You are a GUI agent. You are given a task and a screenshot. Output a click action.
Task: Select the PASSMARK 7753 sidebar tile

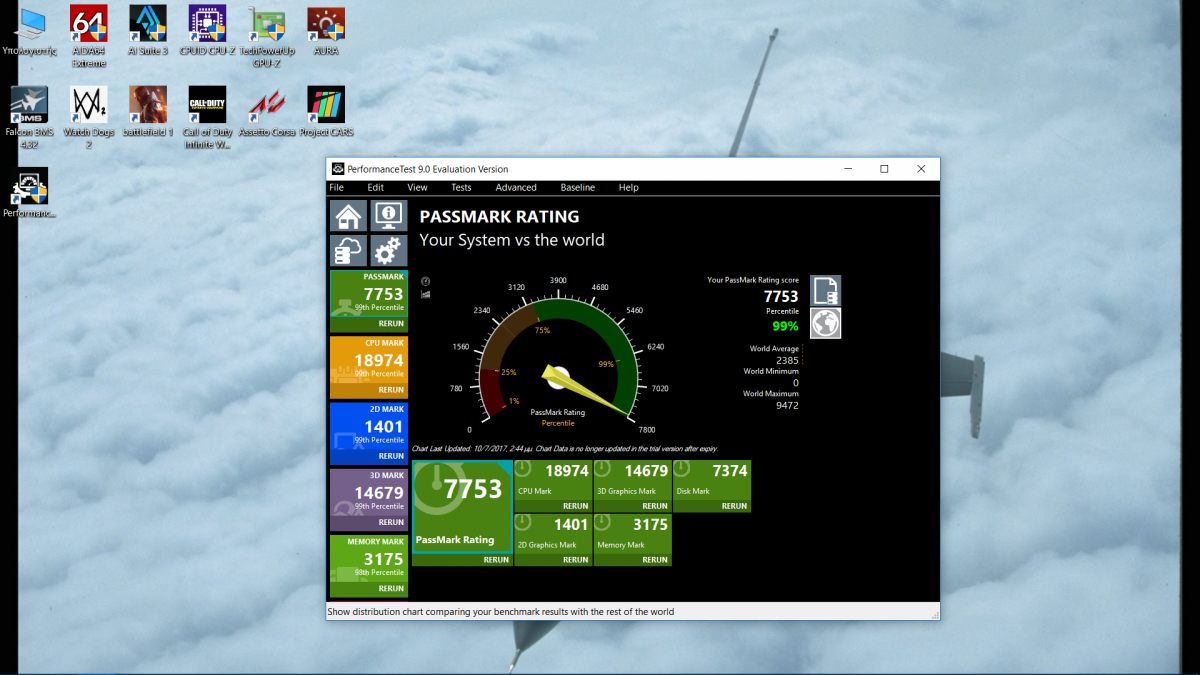[x=369, y=294]
